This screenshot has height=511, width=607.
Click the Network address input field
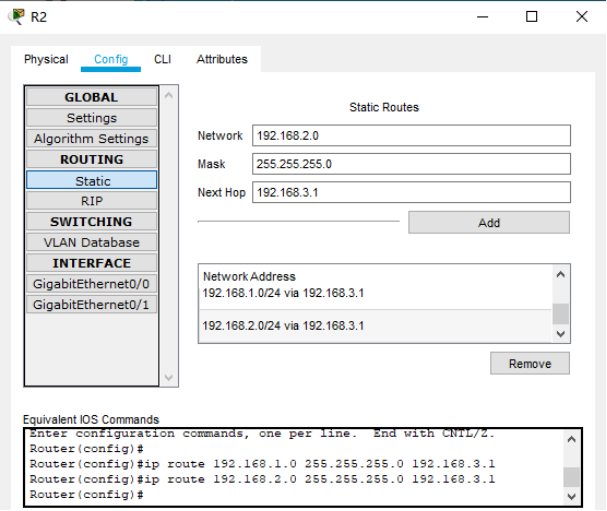(x=411, y=135)
